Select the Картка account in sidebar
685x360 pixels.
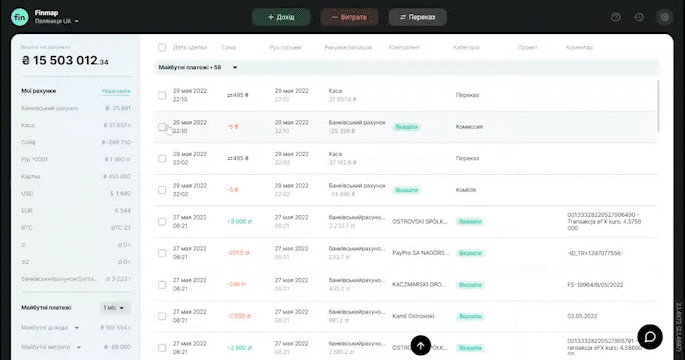click(76, 177)
